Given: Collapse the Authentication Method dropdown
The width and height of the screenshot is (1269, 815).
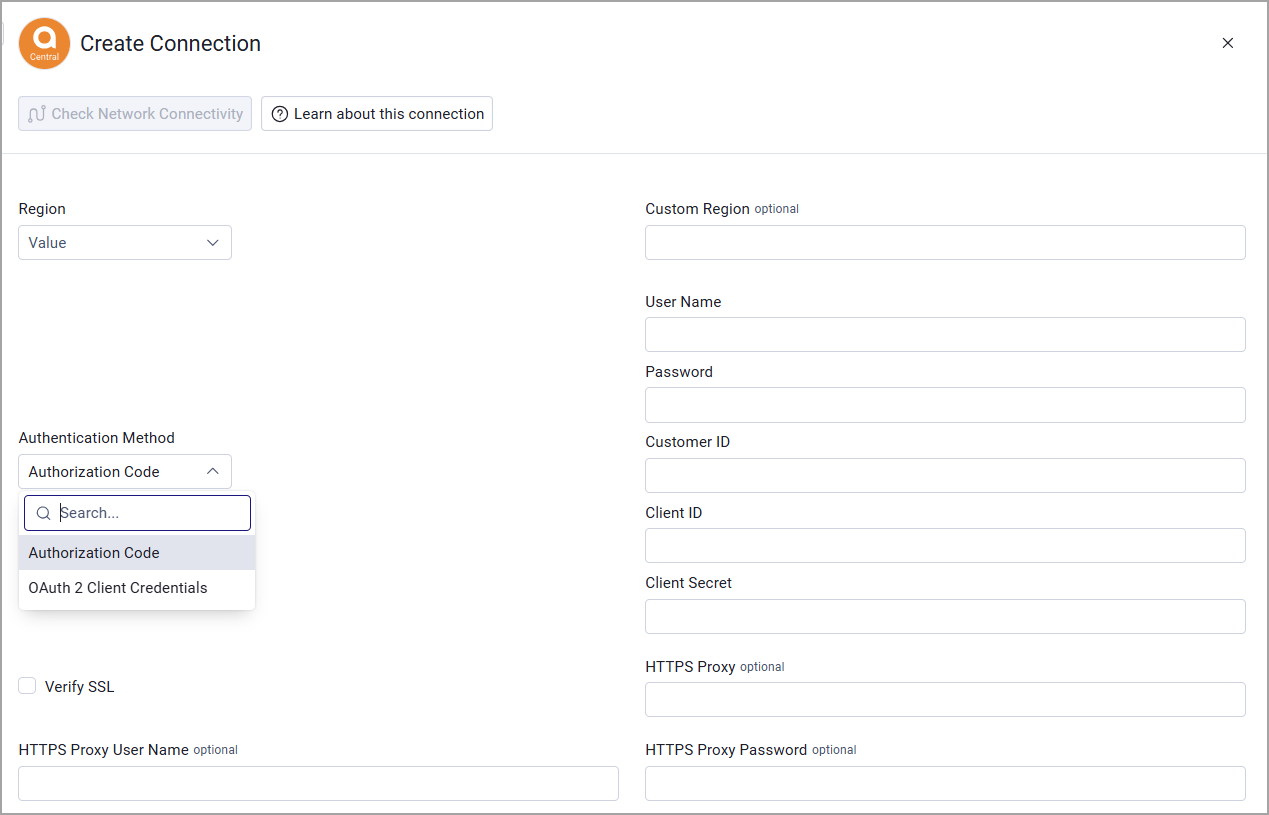Looking at the screenshot, I should [125, 472].
